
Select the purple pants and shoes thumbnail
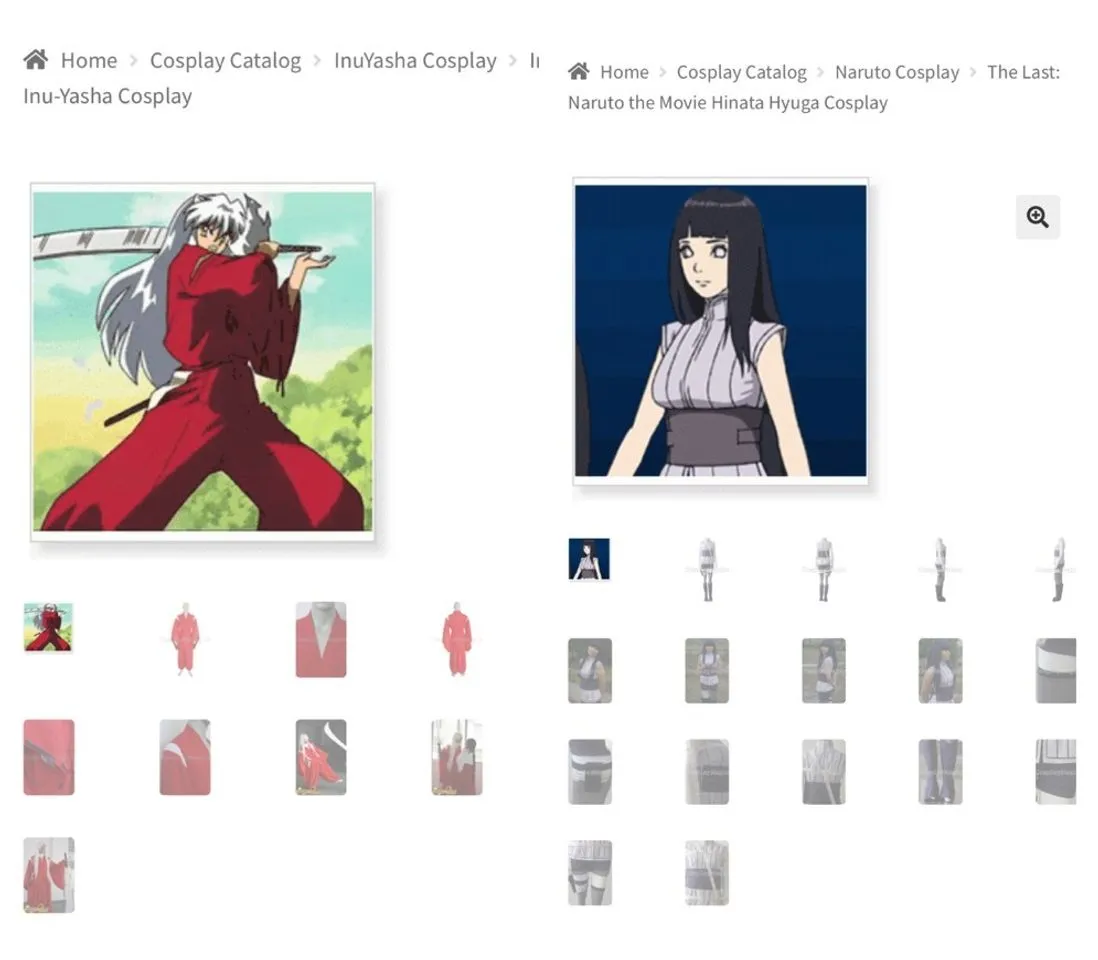tap(940, 772)
